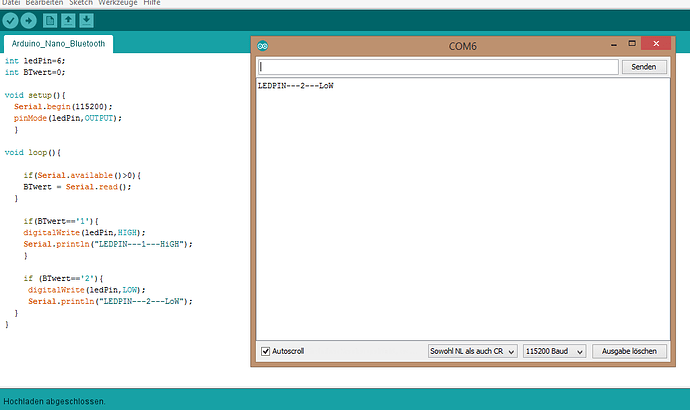Focus the serial monitor send input field
The height and width of the screenshot is (410, 690).
pyautogui.click(x=438, y=67)
